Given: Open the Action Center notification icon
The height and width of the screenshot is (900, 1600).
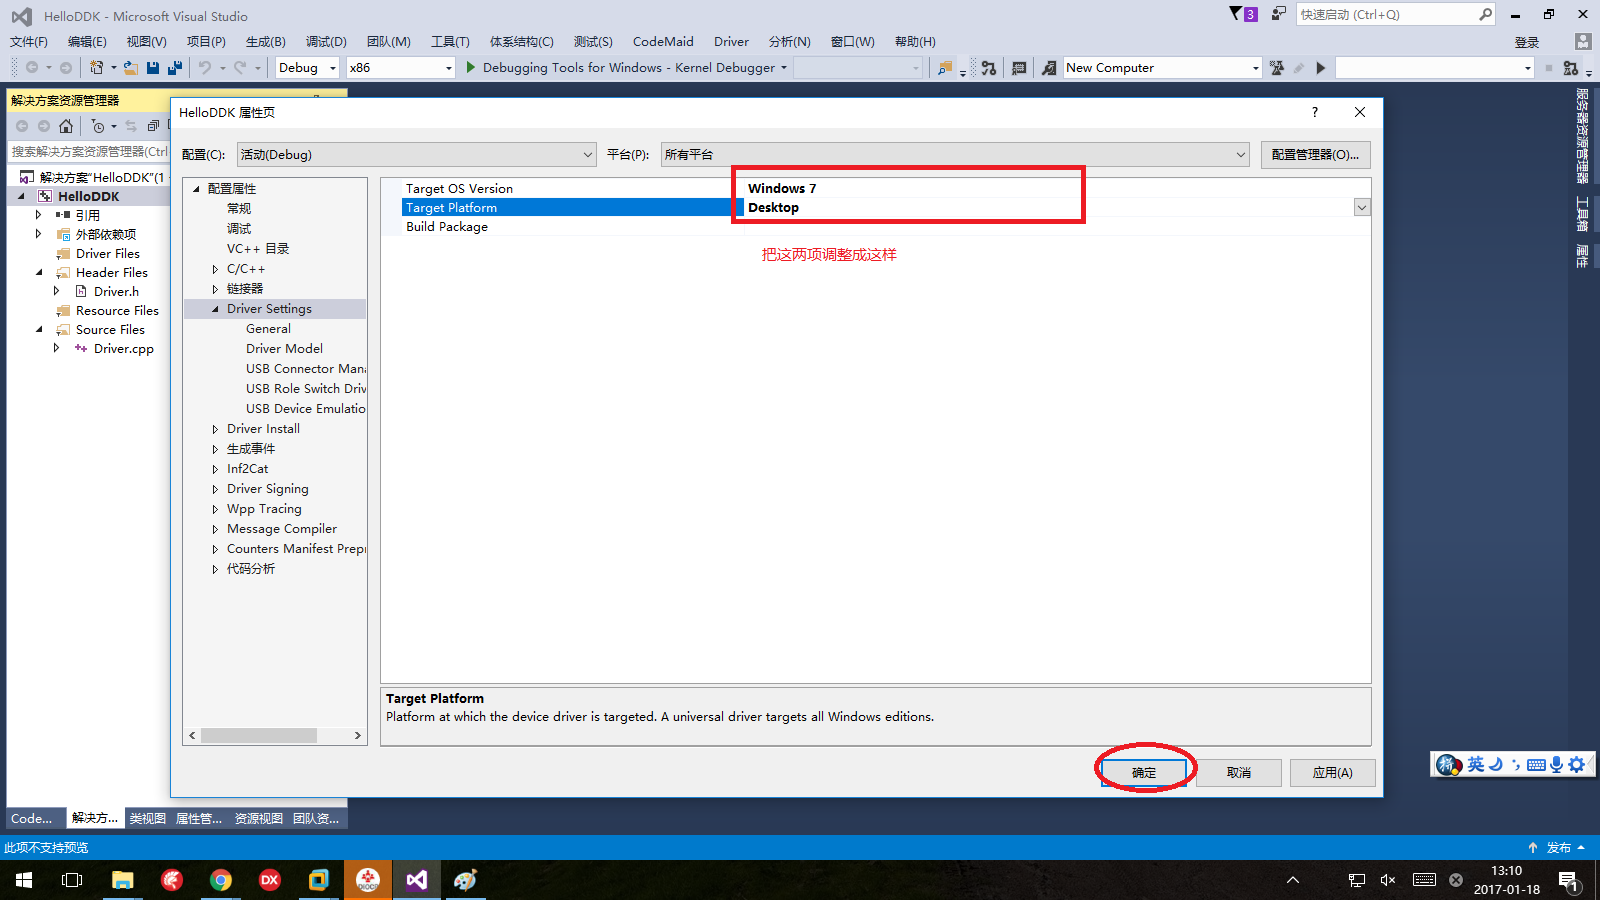Looking at the screenshot, I should tap(1568, 880).
